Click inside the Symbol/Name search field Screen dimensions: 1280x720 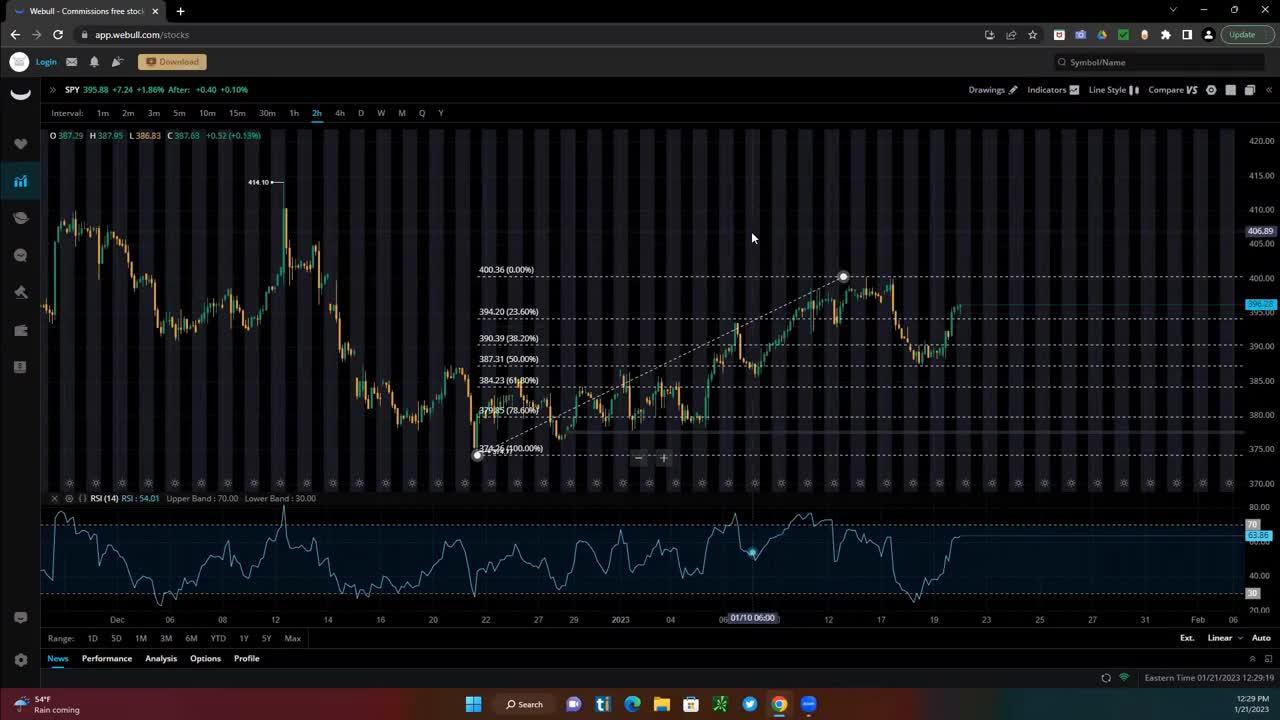click(x=1150, y=62)
